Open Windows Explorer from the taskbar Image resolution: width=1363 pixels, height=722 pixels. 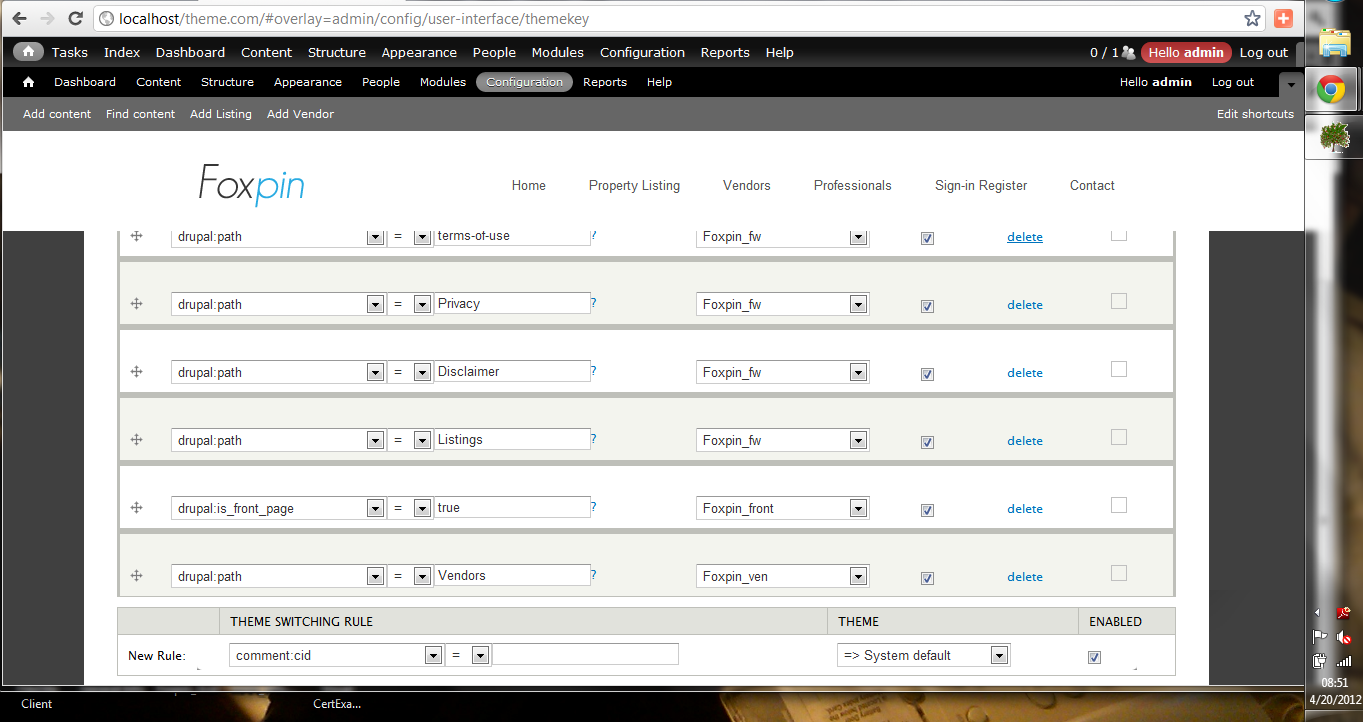[1335, 42]
